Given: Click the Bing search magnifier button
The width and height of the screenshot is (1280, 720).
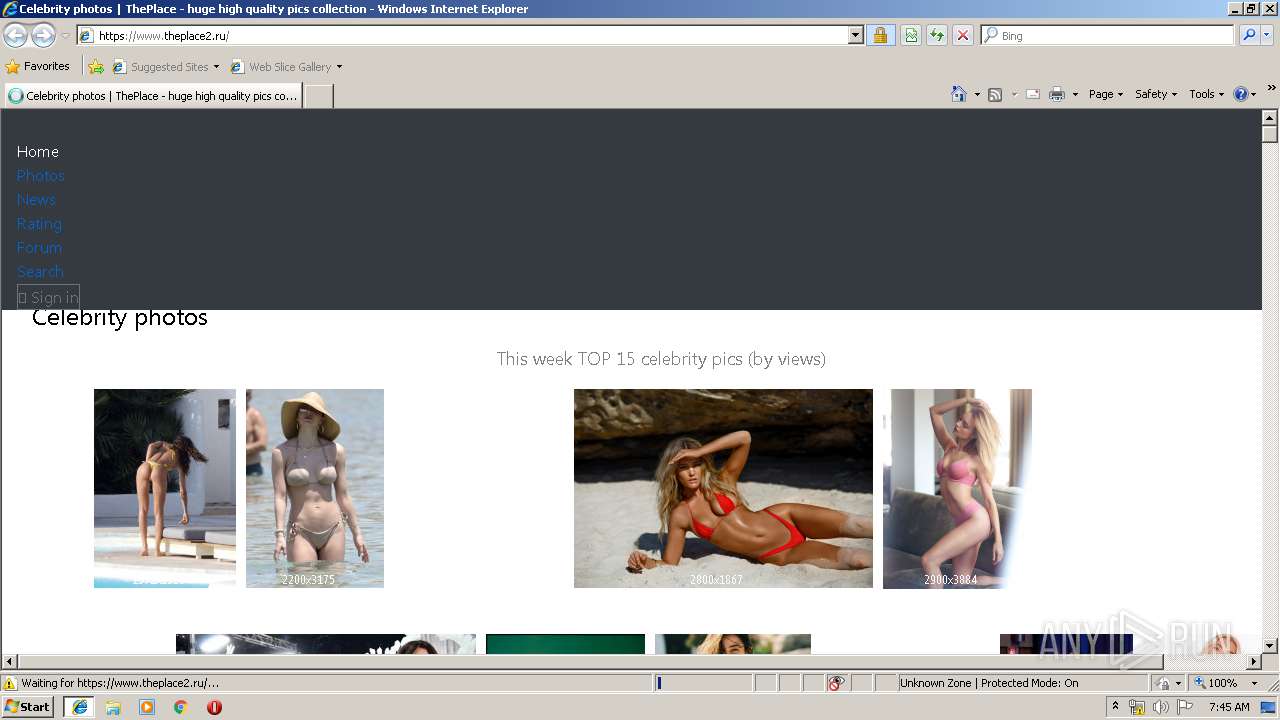Looking at the screenshot, I should 1249,35.
